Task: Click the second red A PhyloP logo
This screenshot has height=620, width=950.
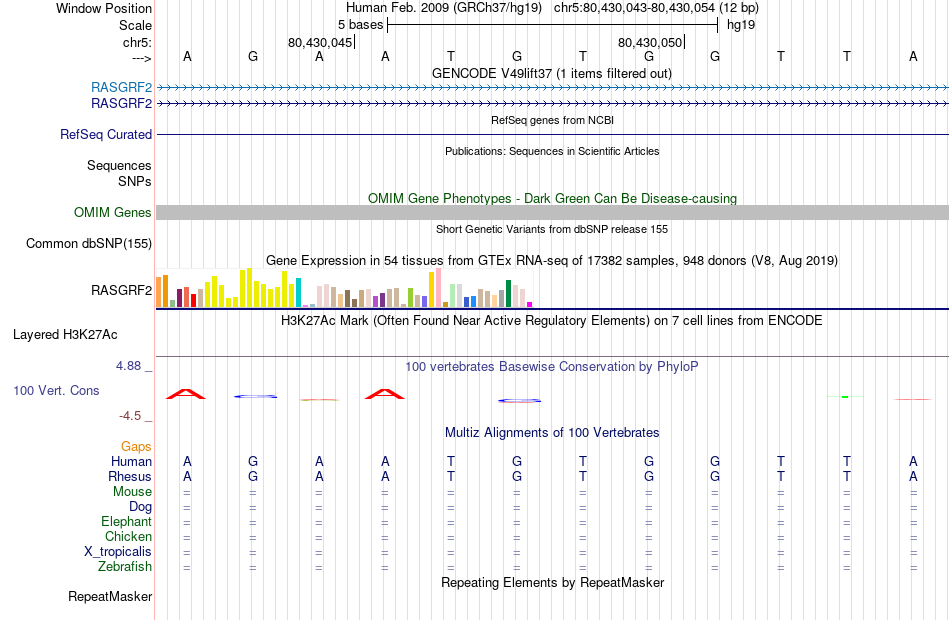Action: pos(385,394)
